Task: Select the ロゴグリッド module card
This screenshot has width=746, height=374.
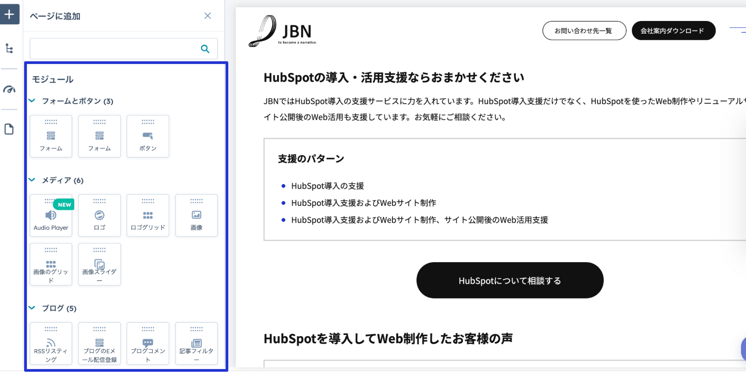Action: pyautogui.click(x=148, y=216)
